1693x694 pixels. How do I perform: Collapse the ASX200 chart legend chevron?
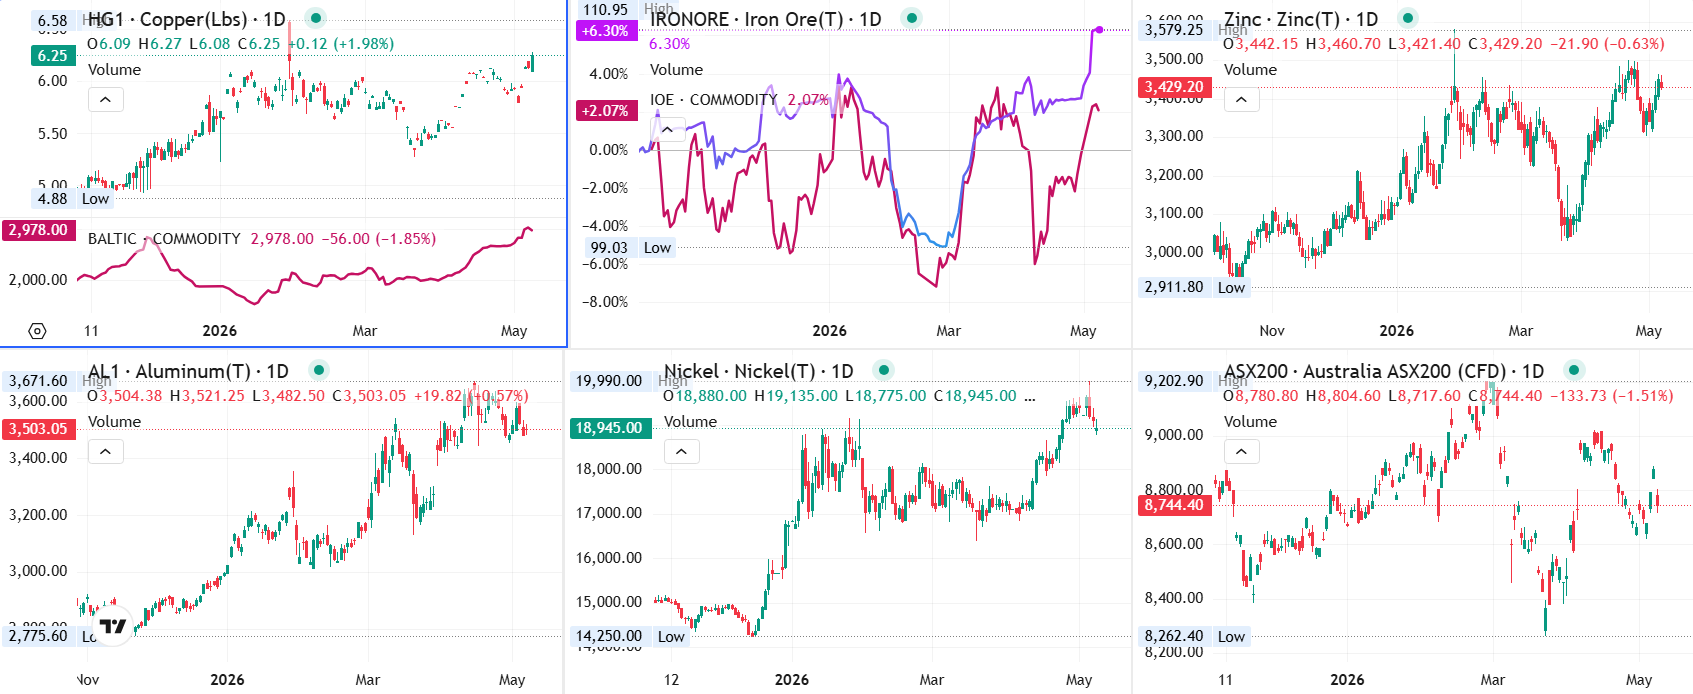(x=1241, y=451)
